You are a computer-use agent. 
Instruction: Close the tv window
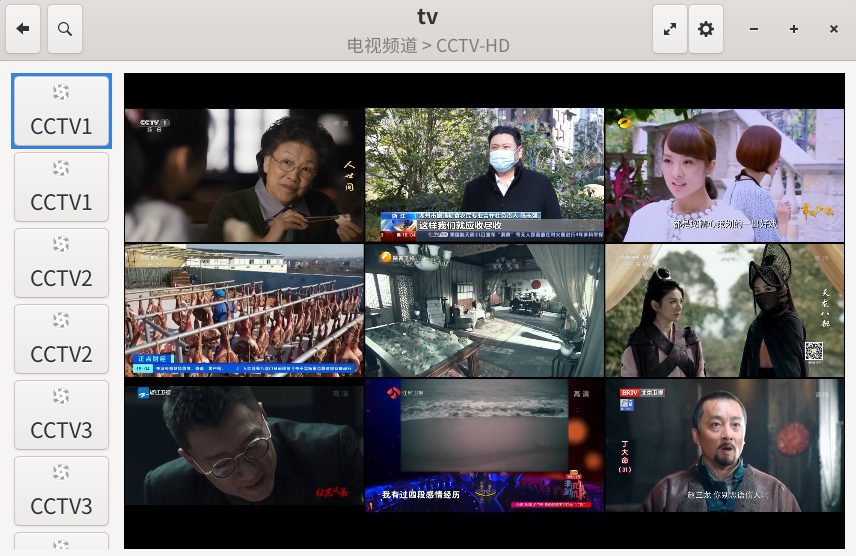(834, 29)
